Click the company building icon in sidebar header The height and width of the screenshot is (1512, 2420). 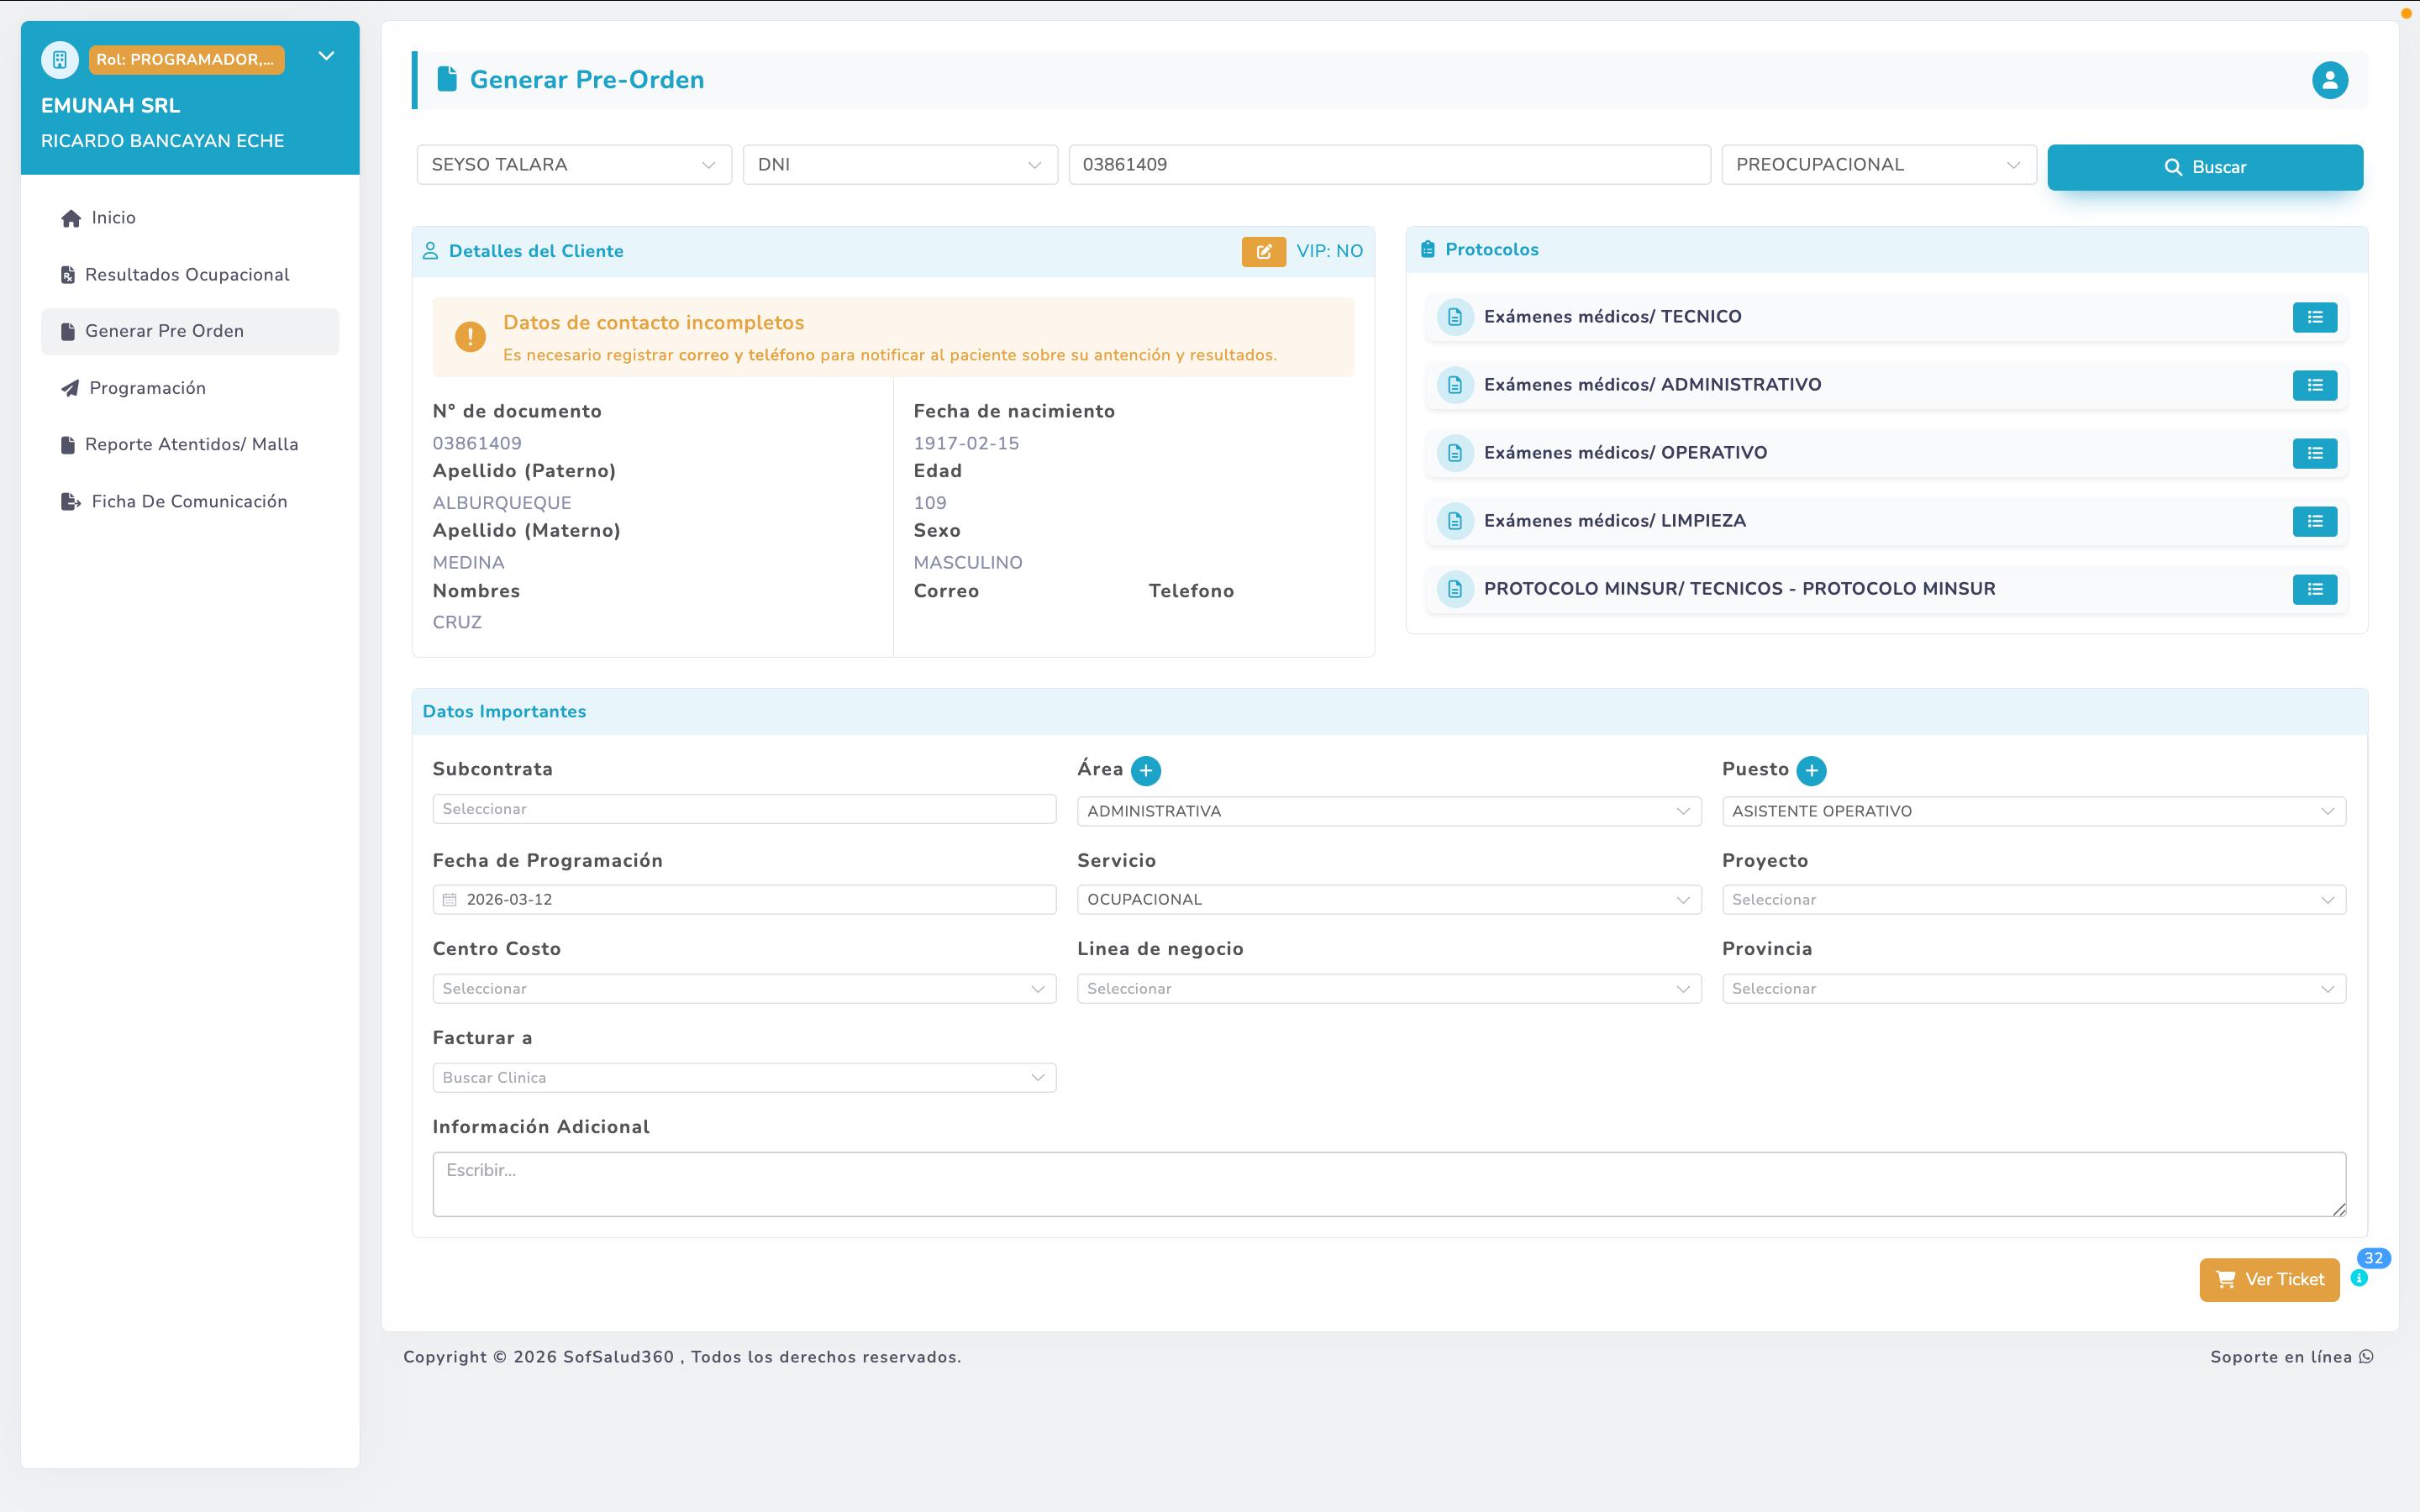(60, 60)
